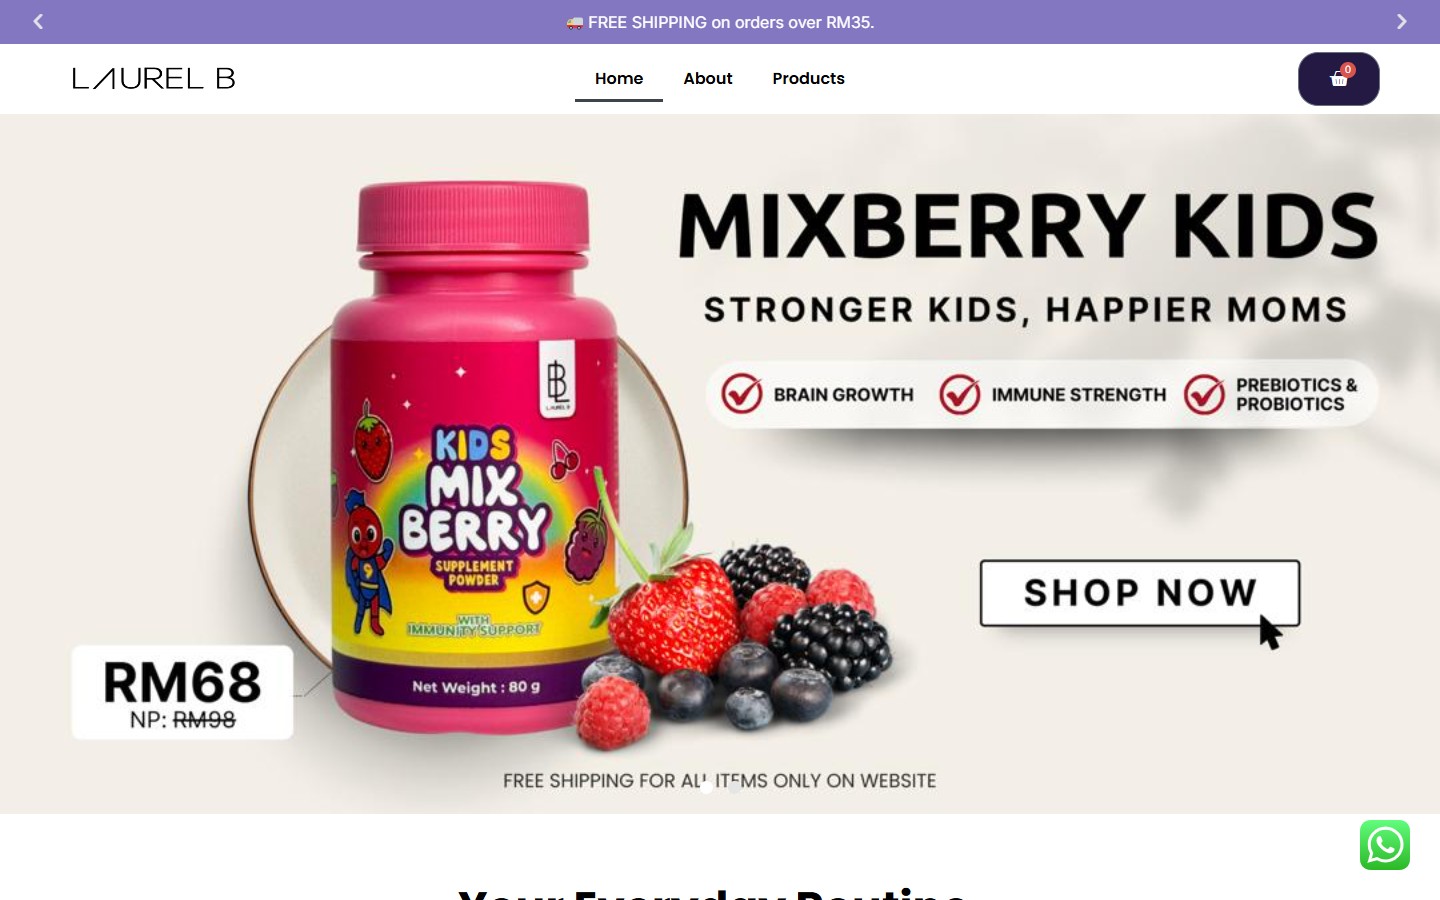Viewport: 1440px width, 900px height.
Task: Click the RM68 price tag
Action: pos(182,692)
